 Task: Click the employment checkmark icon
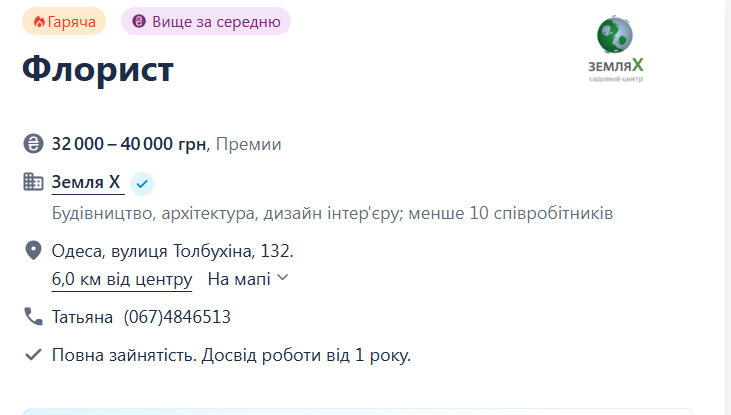pyautogui.click(x=33, y=355)
